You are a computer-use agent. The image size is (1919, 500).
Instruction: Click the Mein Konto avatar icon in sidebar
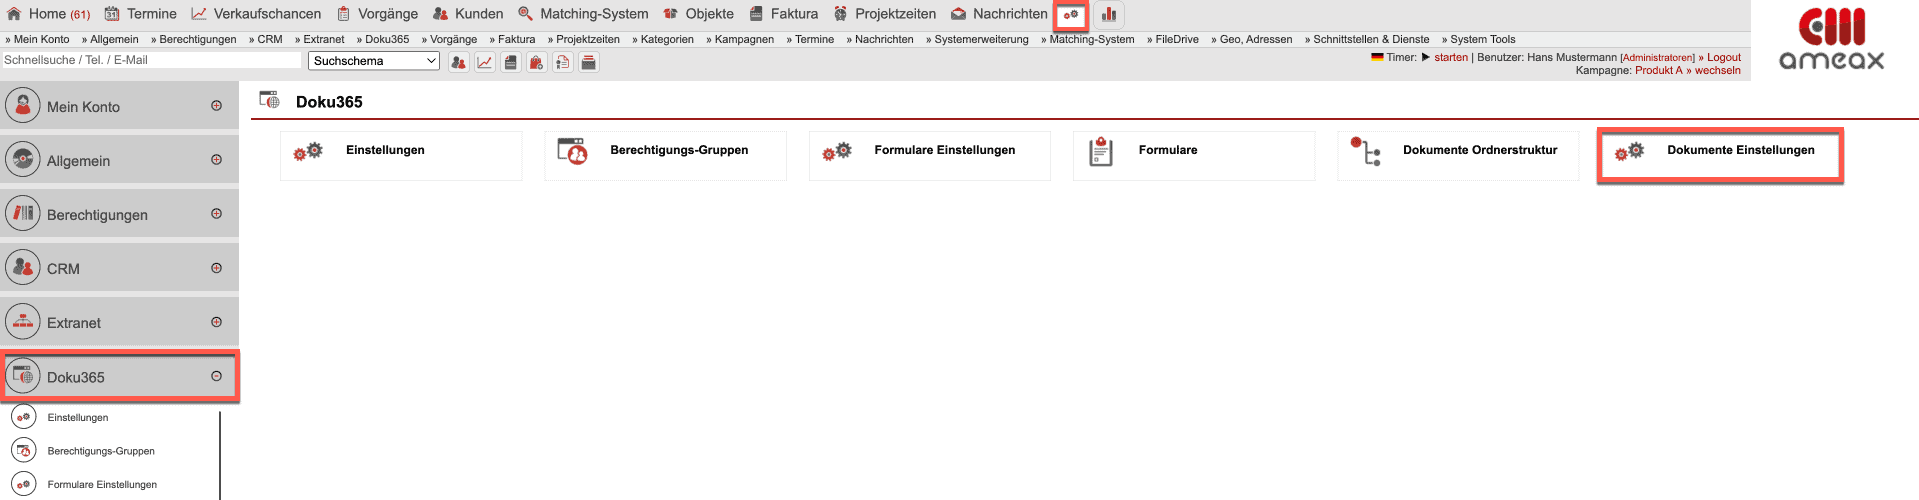point(23,105)
